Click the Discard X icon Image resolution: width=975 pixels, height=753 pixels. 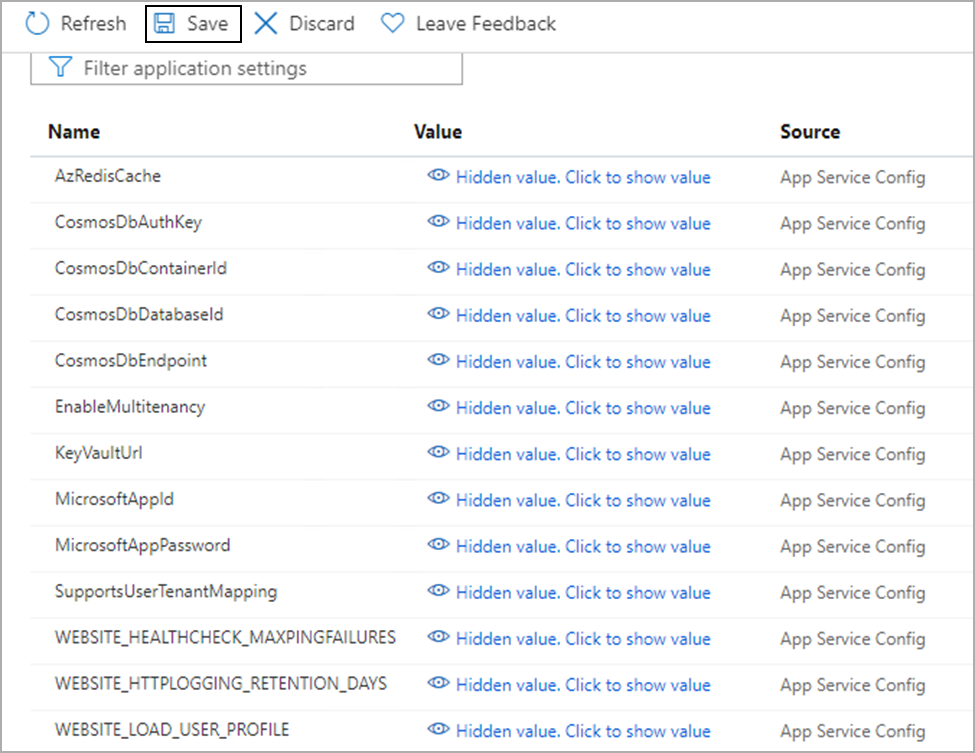[x=266, y=23]
